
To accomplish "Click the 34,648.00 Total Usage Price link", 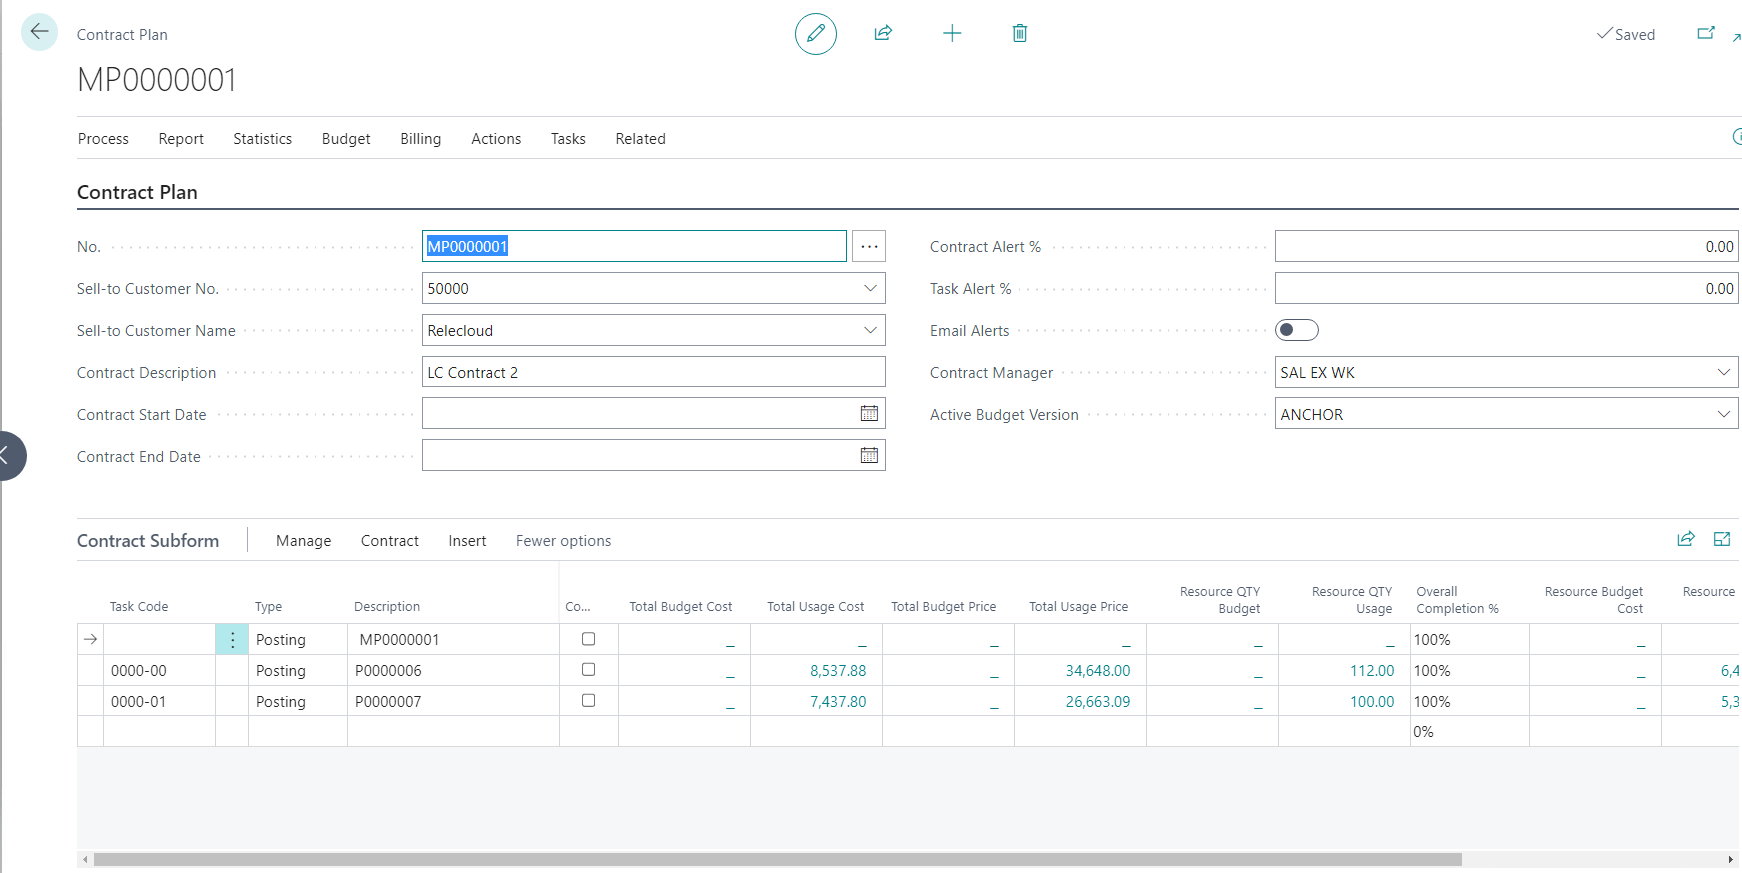I will point(1098,671).
